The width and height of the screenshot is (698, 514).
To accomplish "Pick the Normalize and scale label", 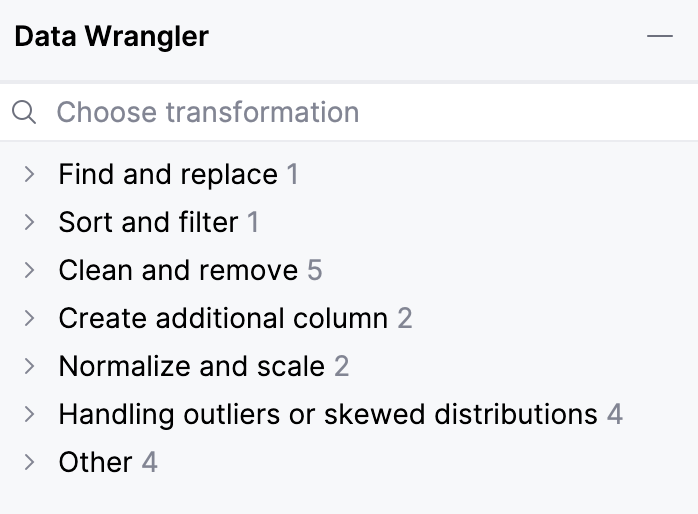I will [x=191, y=366].
